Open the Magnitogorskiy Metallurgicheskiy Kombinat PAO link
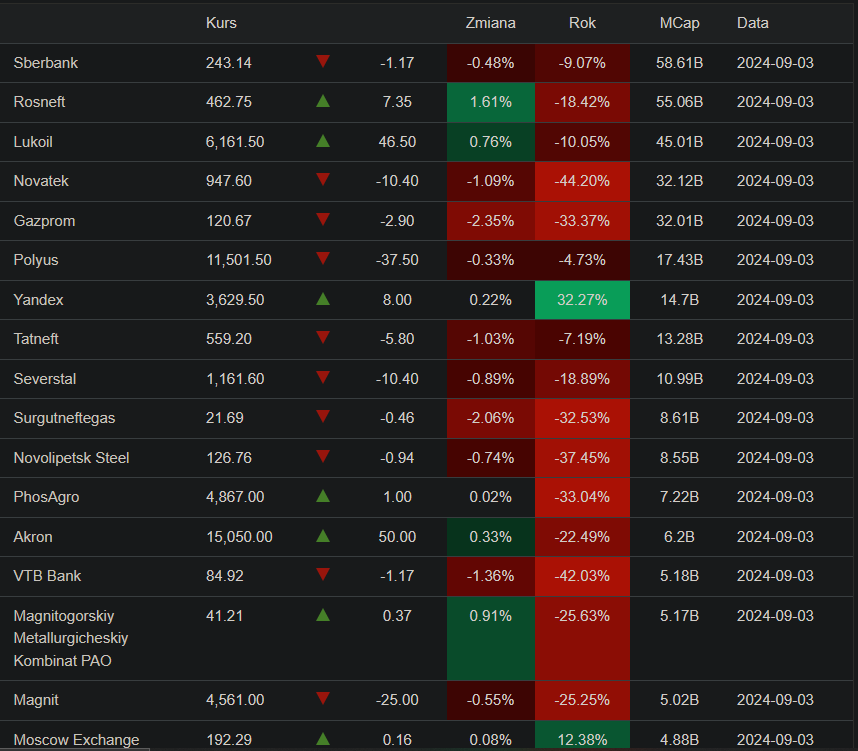This screenshot has width=858, height=751. tap(71, 638)
